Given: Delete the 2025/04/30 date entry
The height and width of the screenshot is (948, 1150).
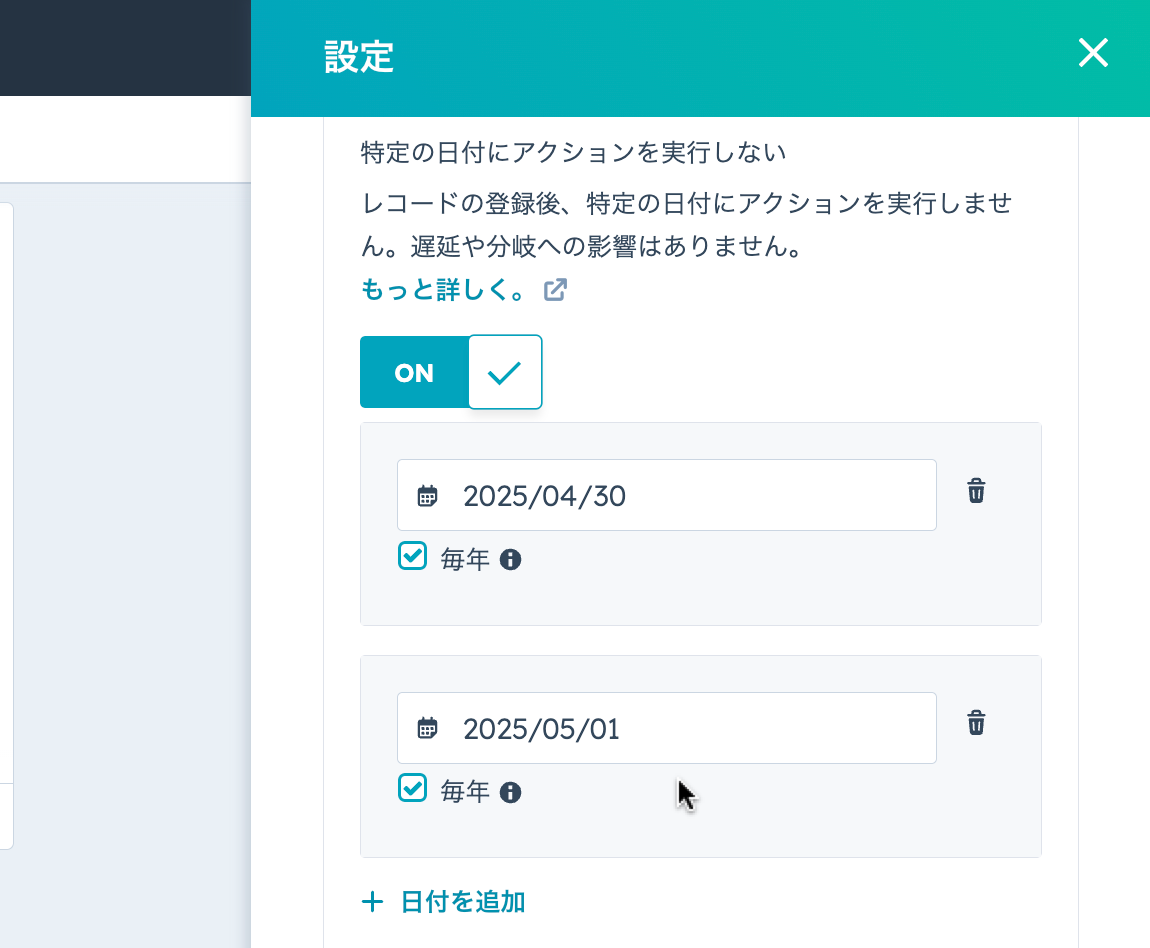Looking at the screenshot, I should click(x=976, y=490).
